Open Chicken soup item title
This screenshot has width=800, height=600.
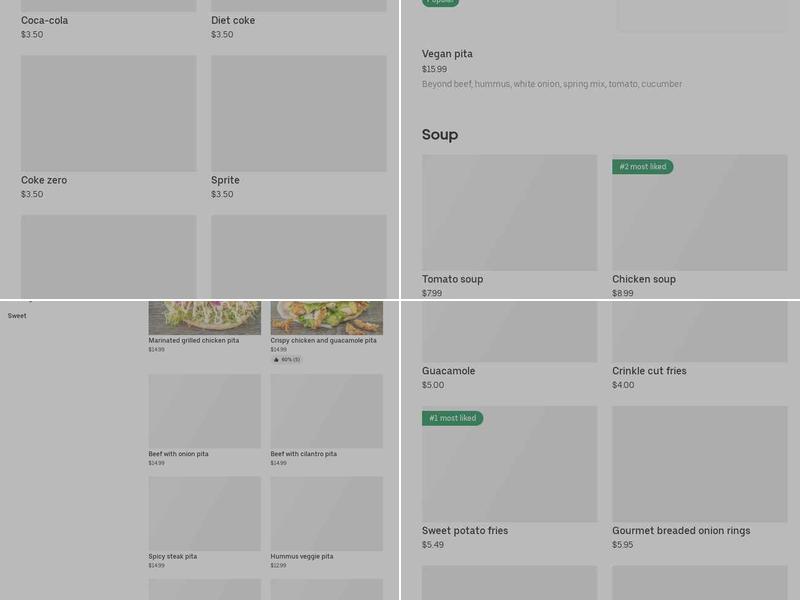tap(644, 279)
